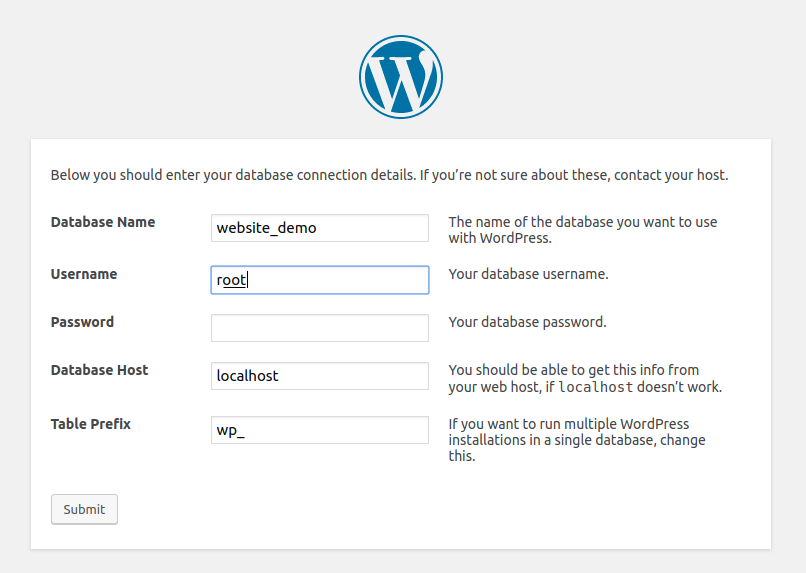
Task: Select the Password label text
Action: pos(82,322)
